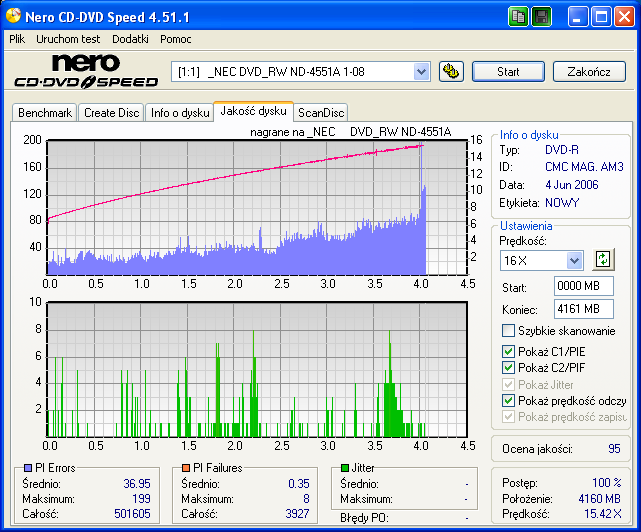
Task: Click the green refresh speed icon
Action: 603,259
